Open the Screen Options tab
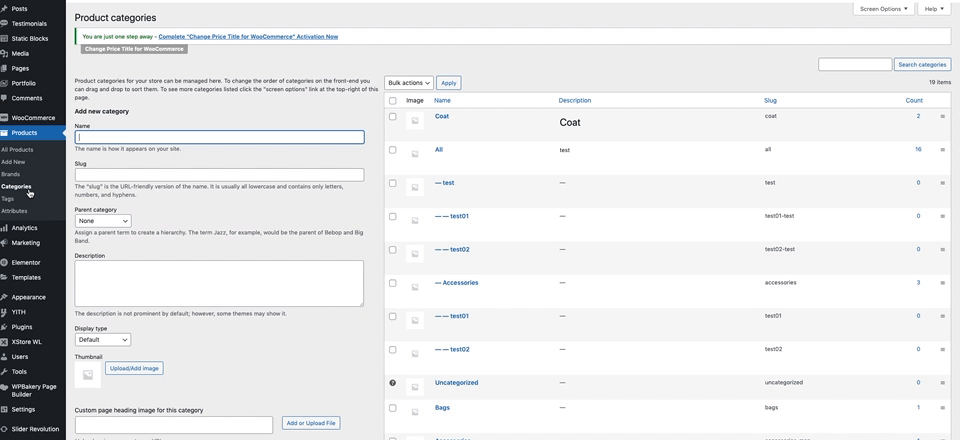 pos(883,9)
